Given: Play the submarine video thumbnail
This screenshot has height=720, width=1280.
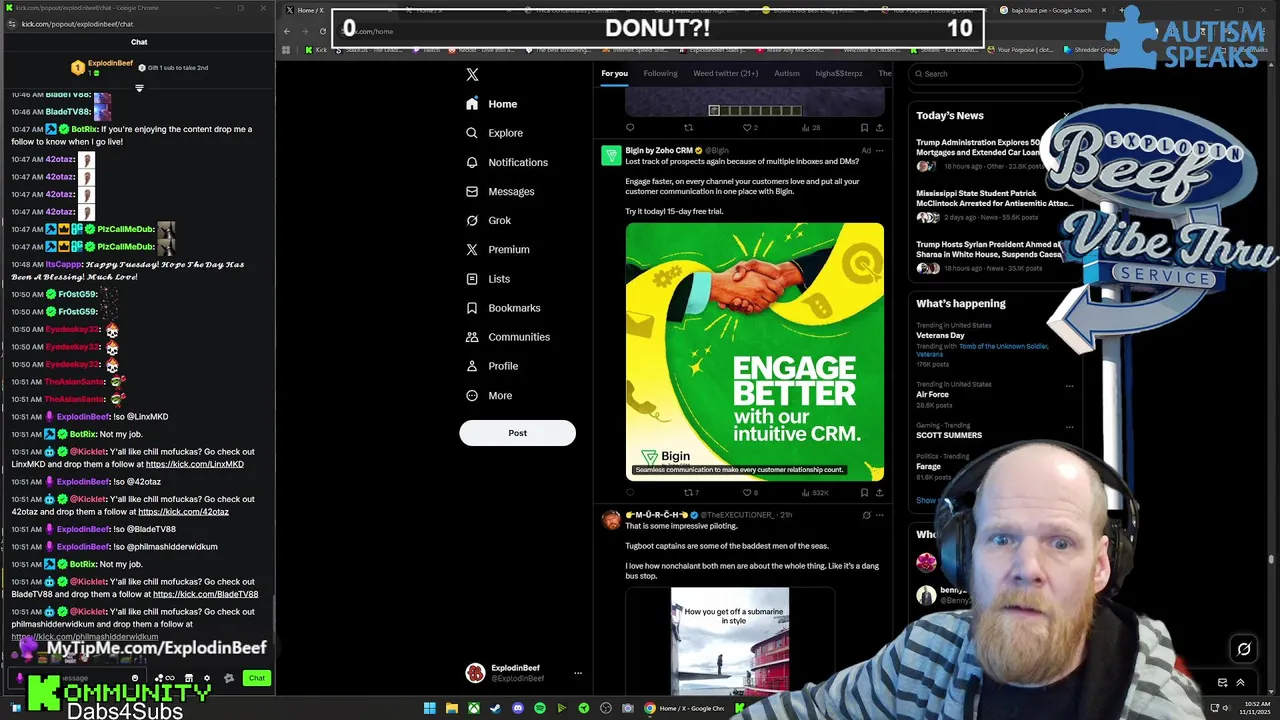Looking at the screenshot, I should pyautogui.click(x=730, y=642).
